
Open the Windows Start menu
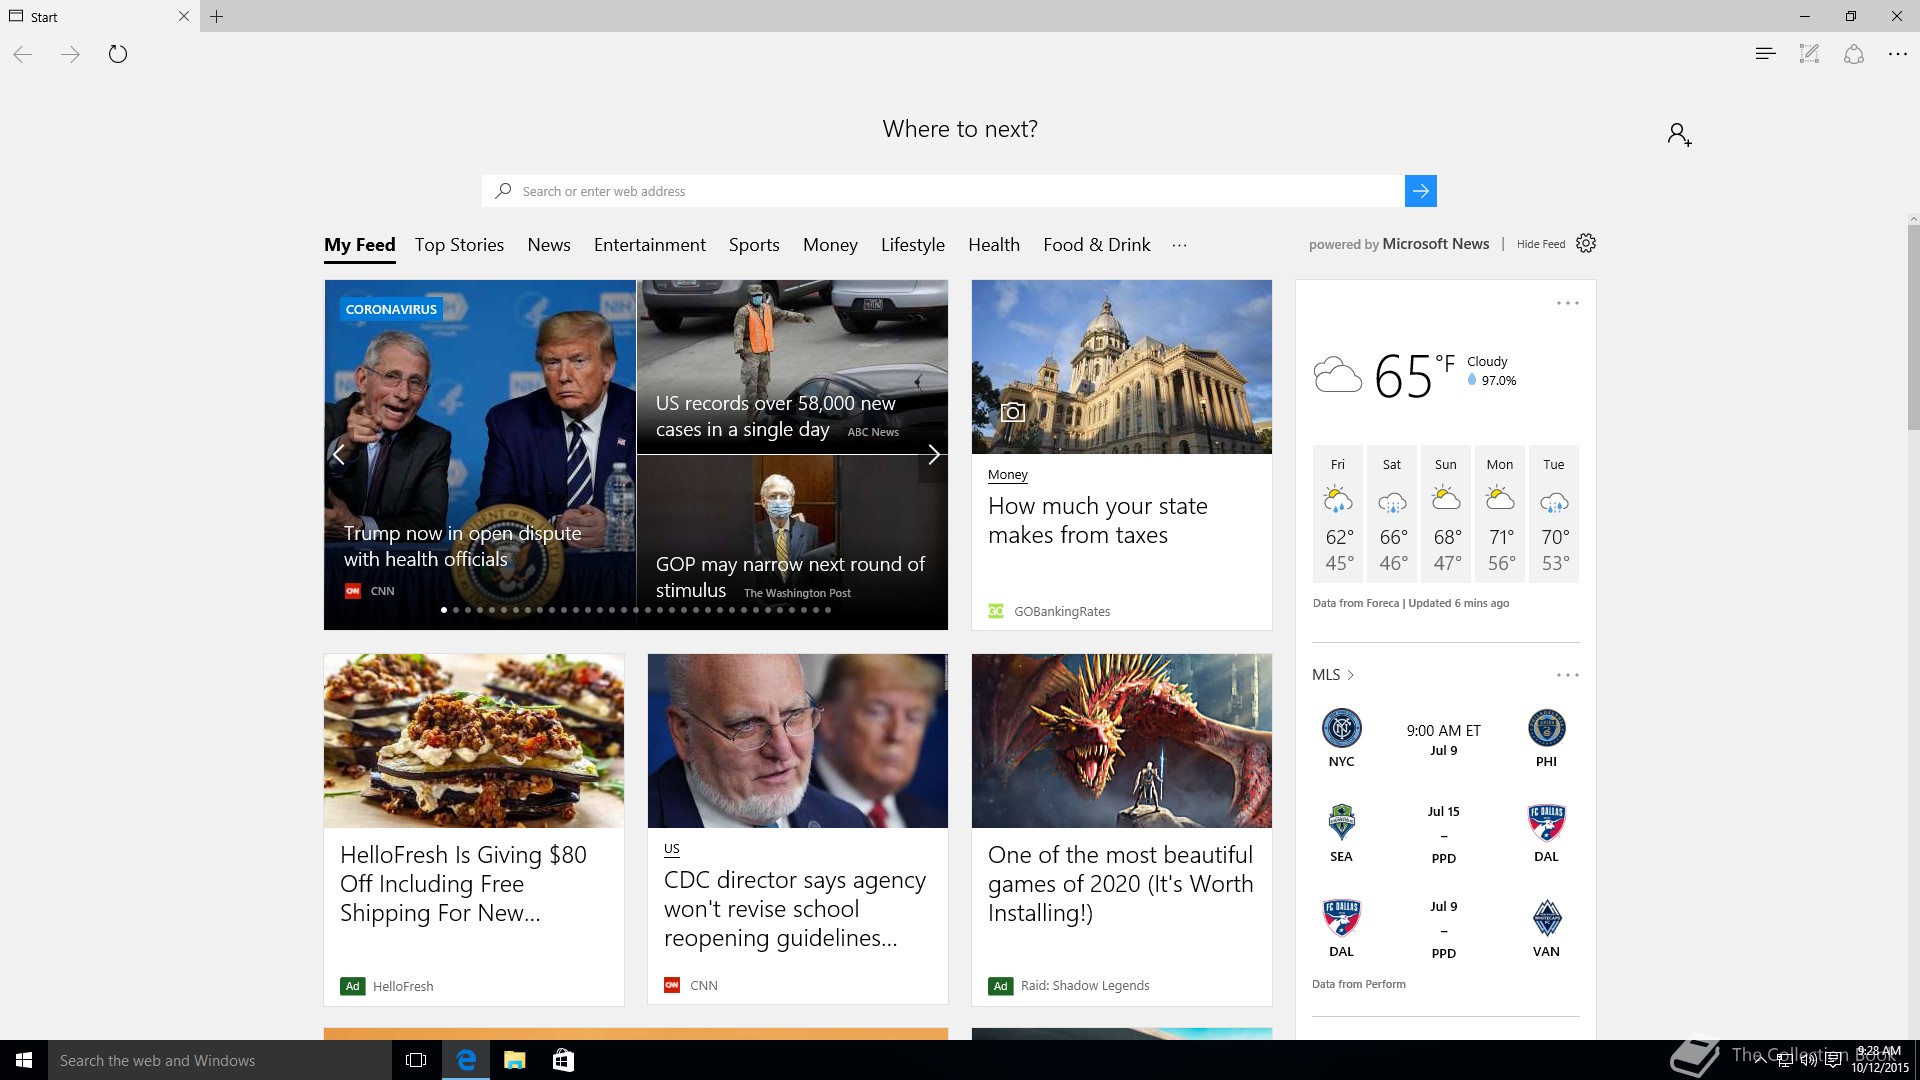coord(24,1060)
